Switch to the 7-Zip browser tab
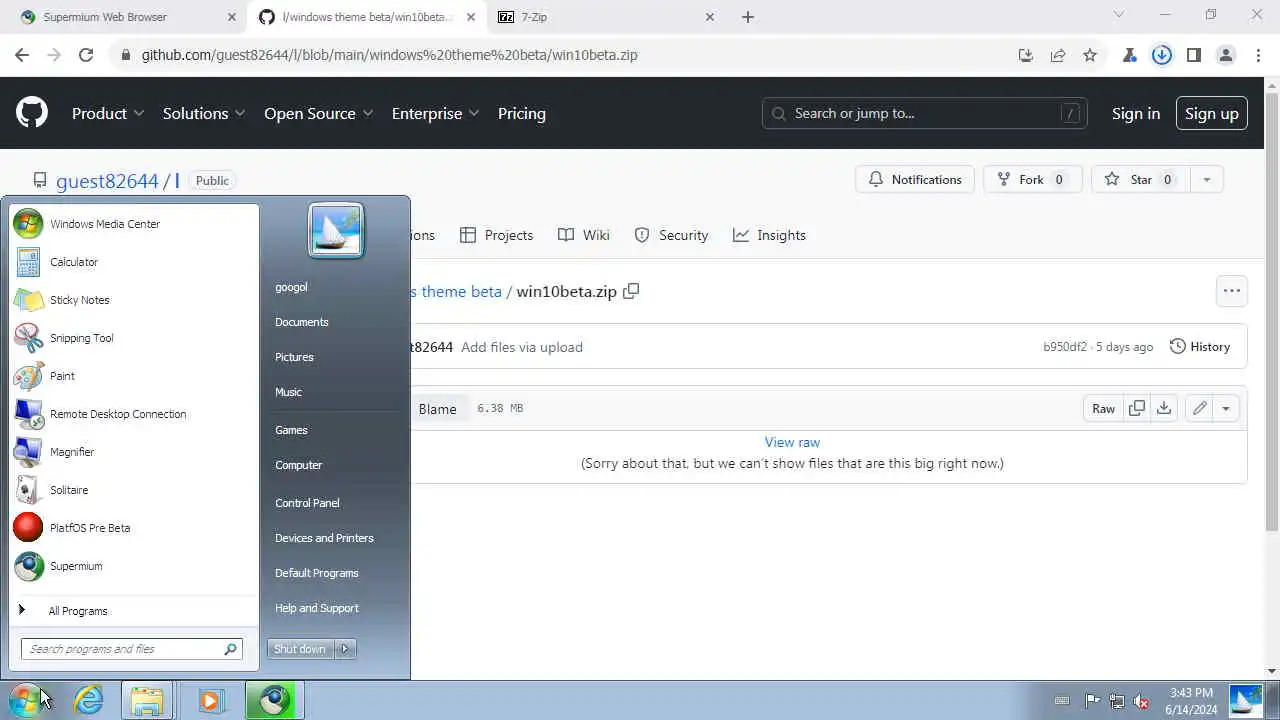This screenshot has width=1280, height=720. click(606, 17)
